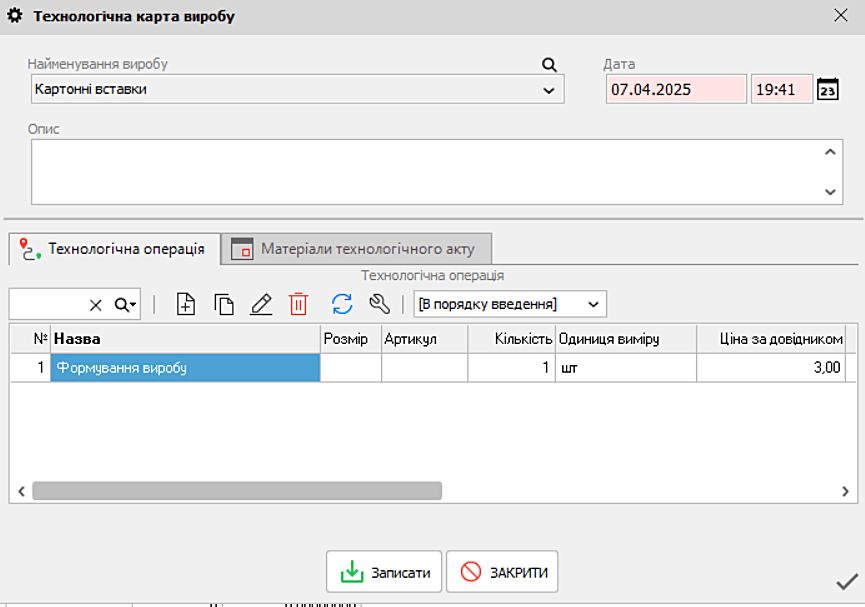Click the Записати button

pos(384,572)
